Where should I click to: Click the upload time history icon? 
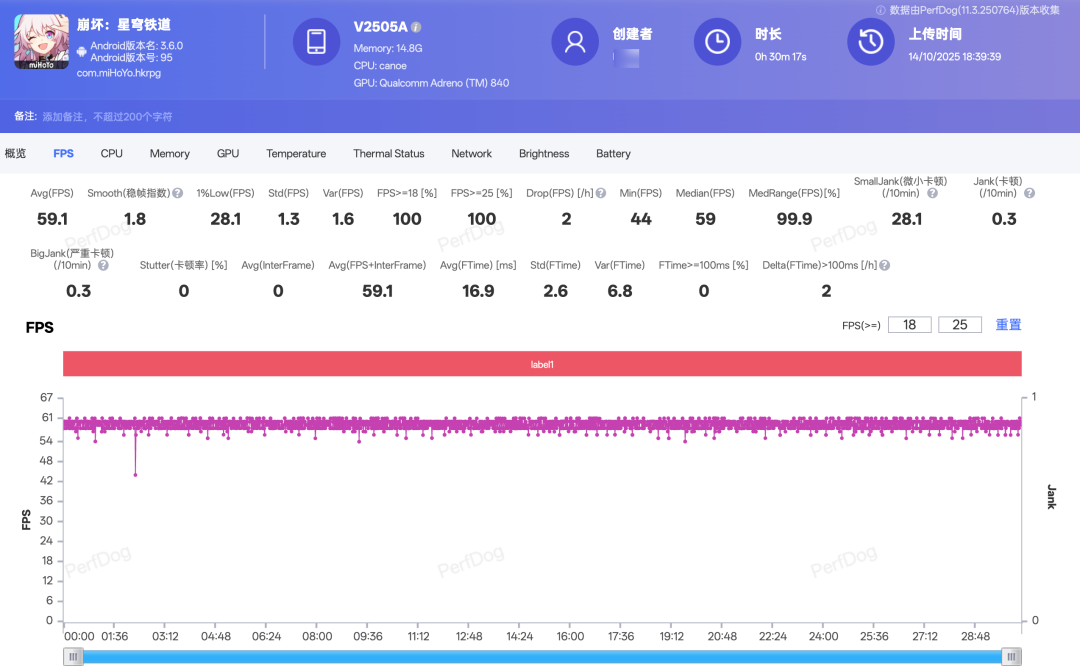[x=870, y=42]
